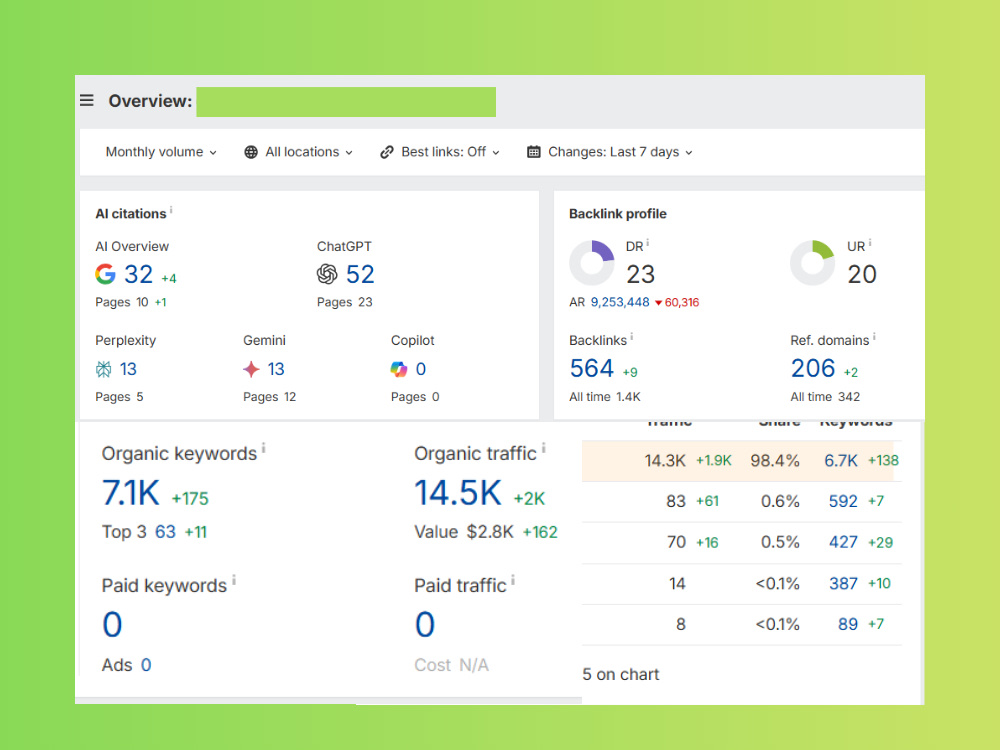Click the Gemini star icon
Image resolution: width=1000 pixels, height=750 pixels.
tap(251, 369)
